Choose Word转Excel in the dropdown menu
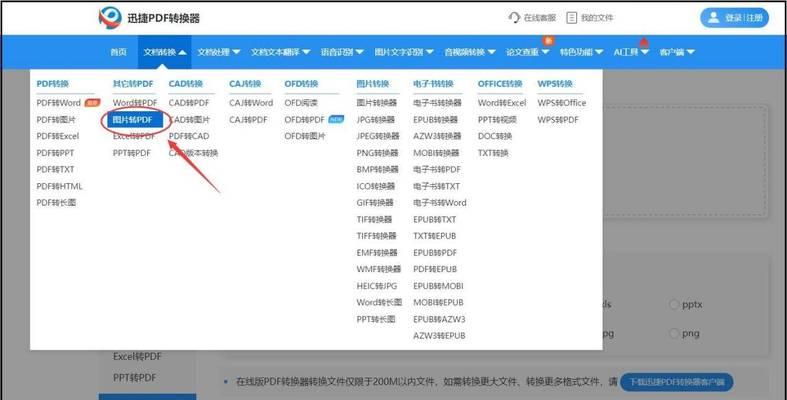 tap(502, 103)
